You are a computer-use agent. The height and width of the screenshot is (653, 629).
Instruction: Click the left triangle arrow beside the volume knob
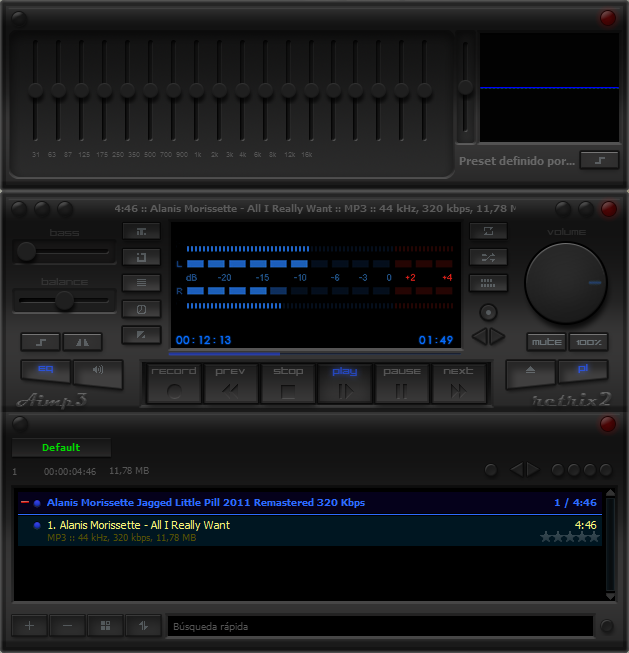coord(479,336)
